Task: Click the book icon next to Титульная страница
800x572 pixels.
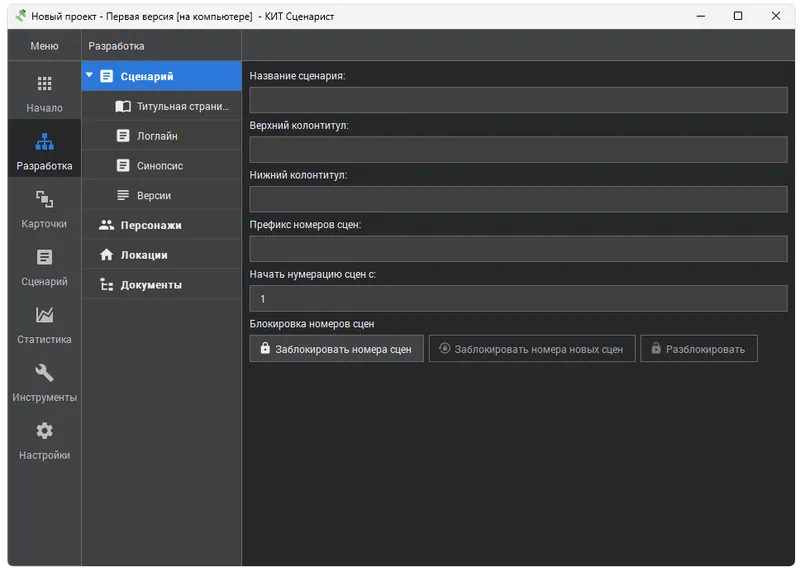Action: pyautogui.click(x=122, y=106)
